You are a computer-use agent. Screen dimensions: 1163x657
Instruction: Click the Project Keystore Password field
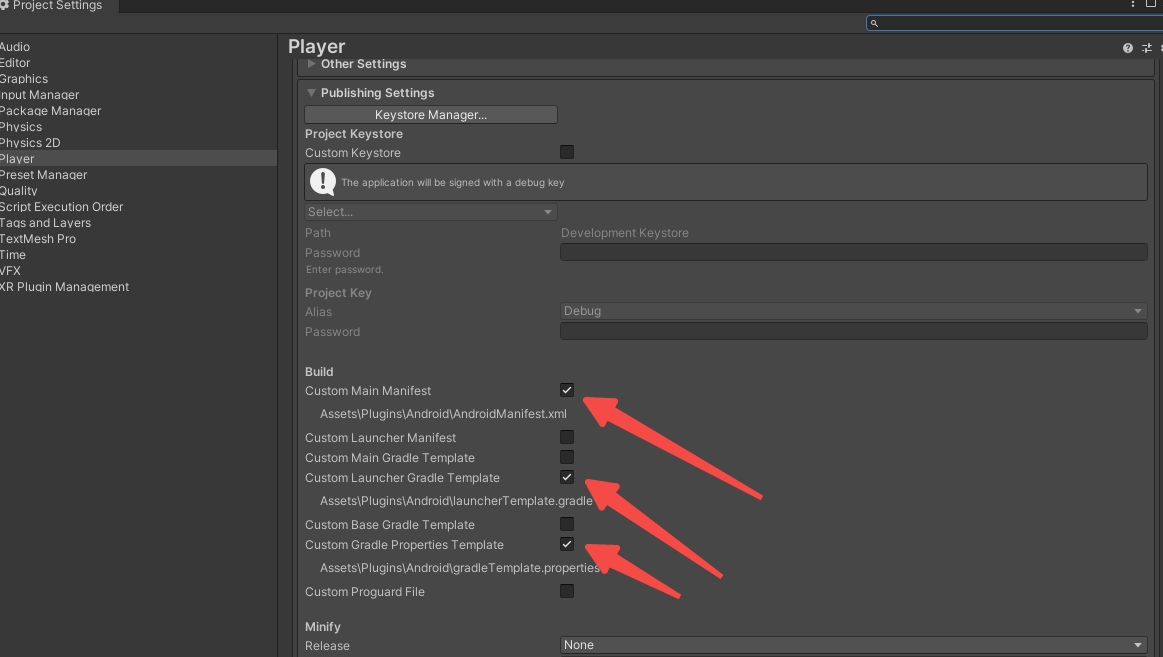click(x=853, y=253)
